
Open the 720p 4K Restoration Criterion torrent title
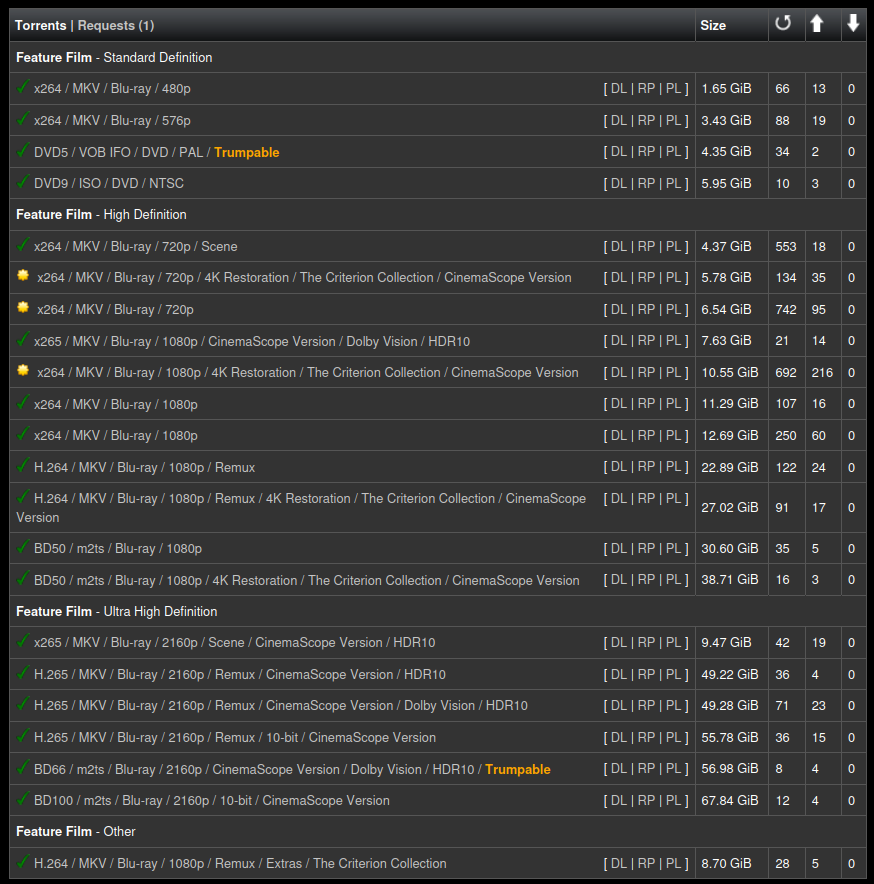[x=304, y=277]
